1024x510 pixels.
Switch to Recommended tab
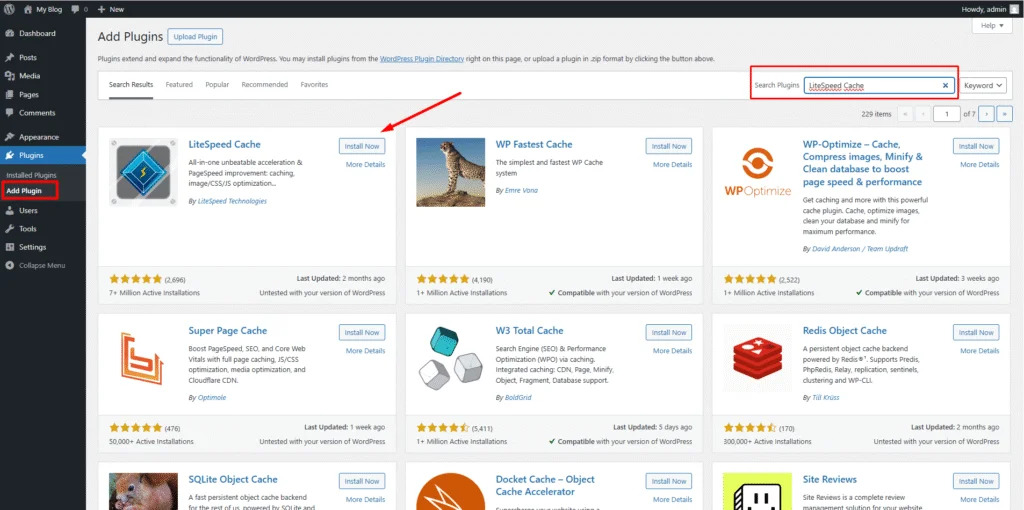pos(264,85)
